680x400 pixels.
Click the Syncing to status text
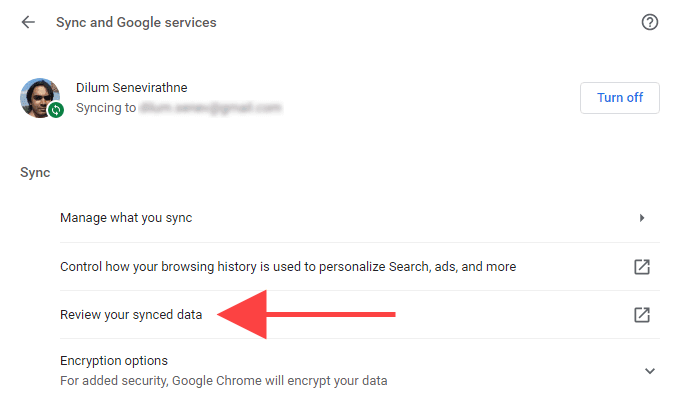[x=106, y=107]
